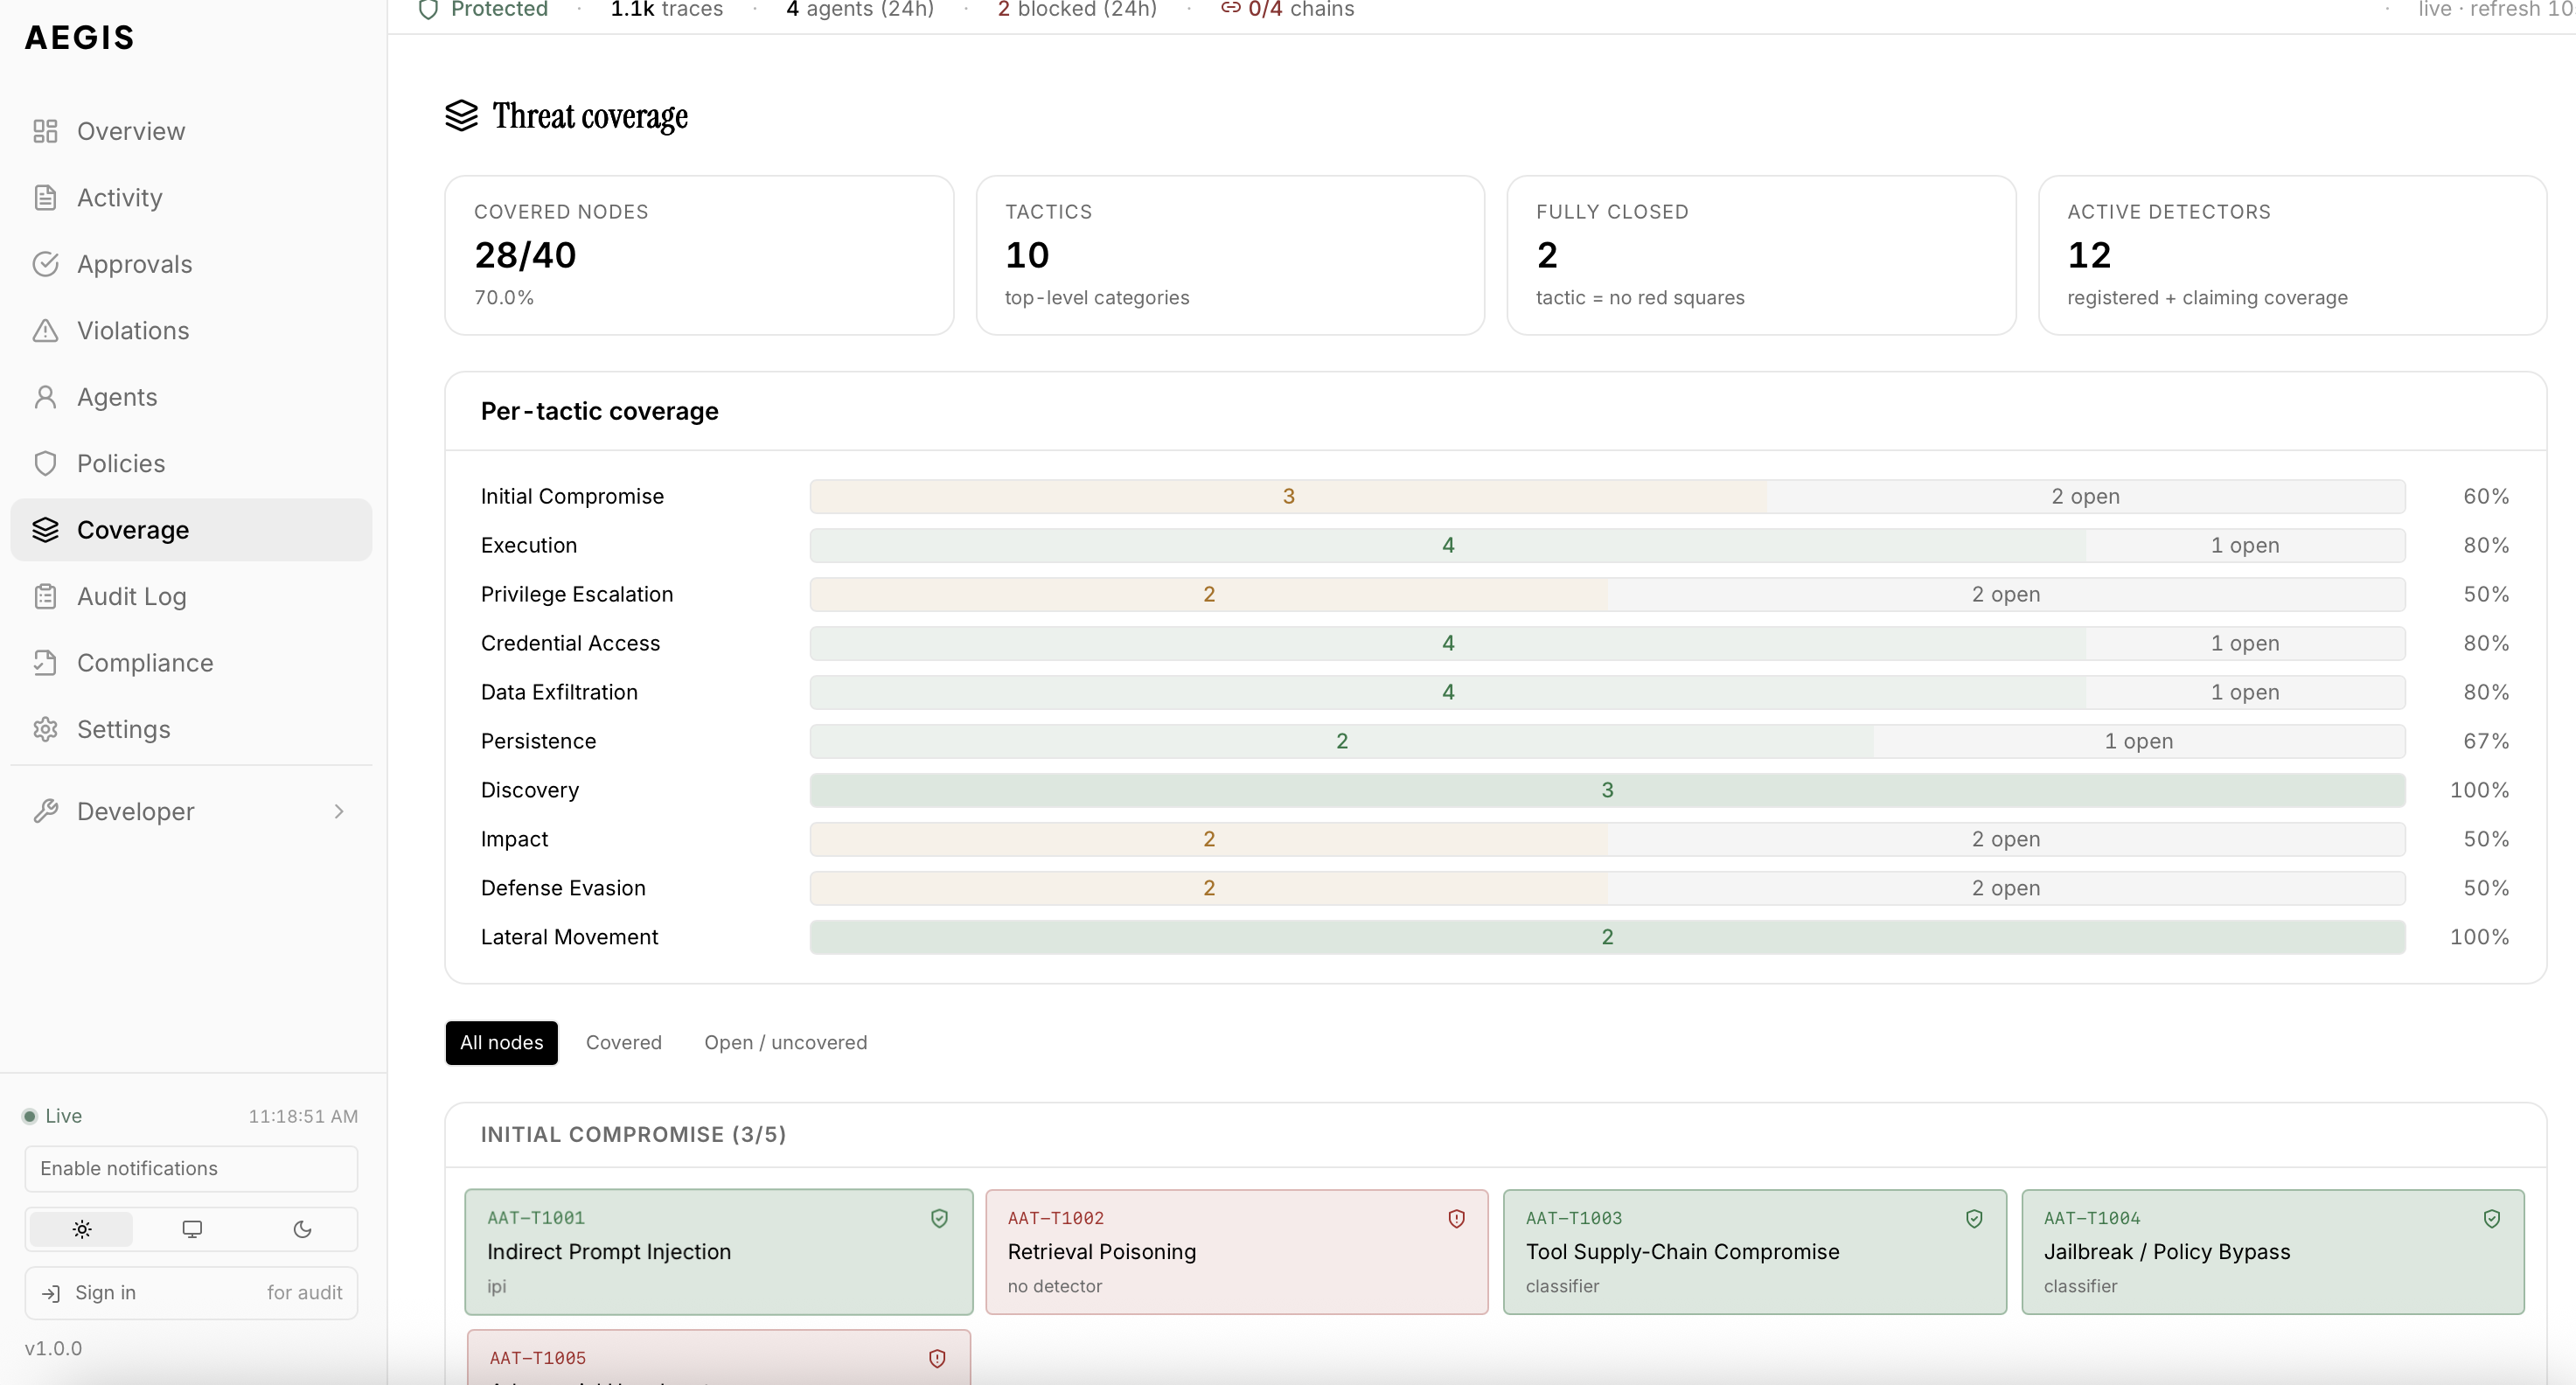Click the Approvals checkmark circle icon
This screenshot has width=2576, height=1385.
click(45, 264)
